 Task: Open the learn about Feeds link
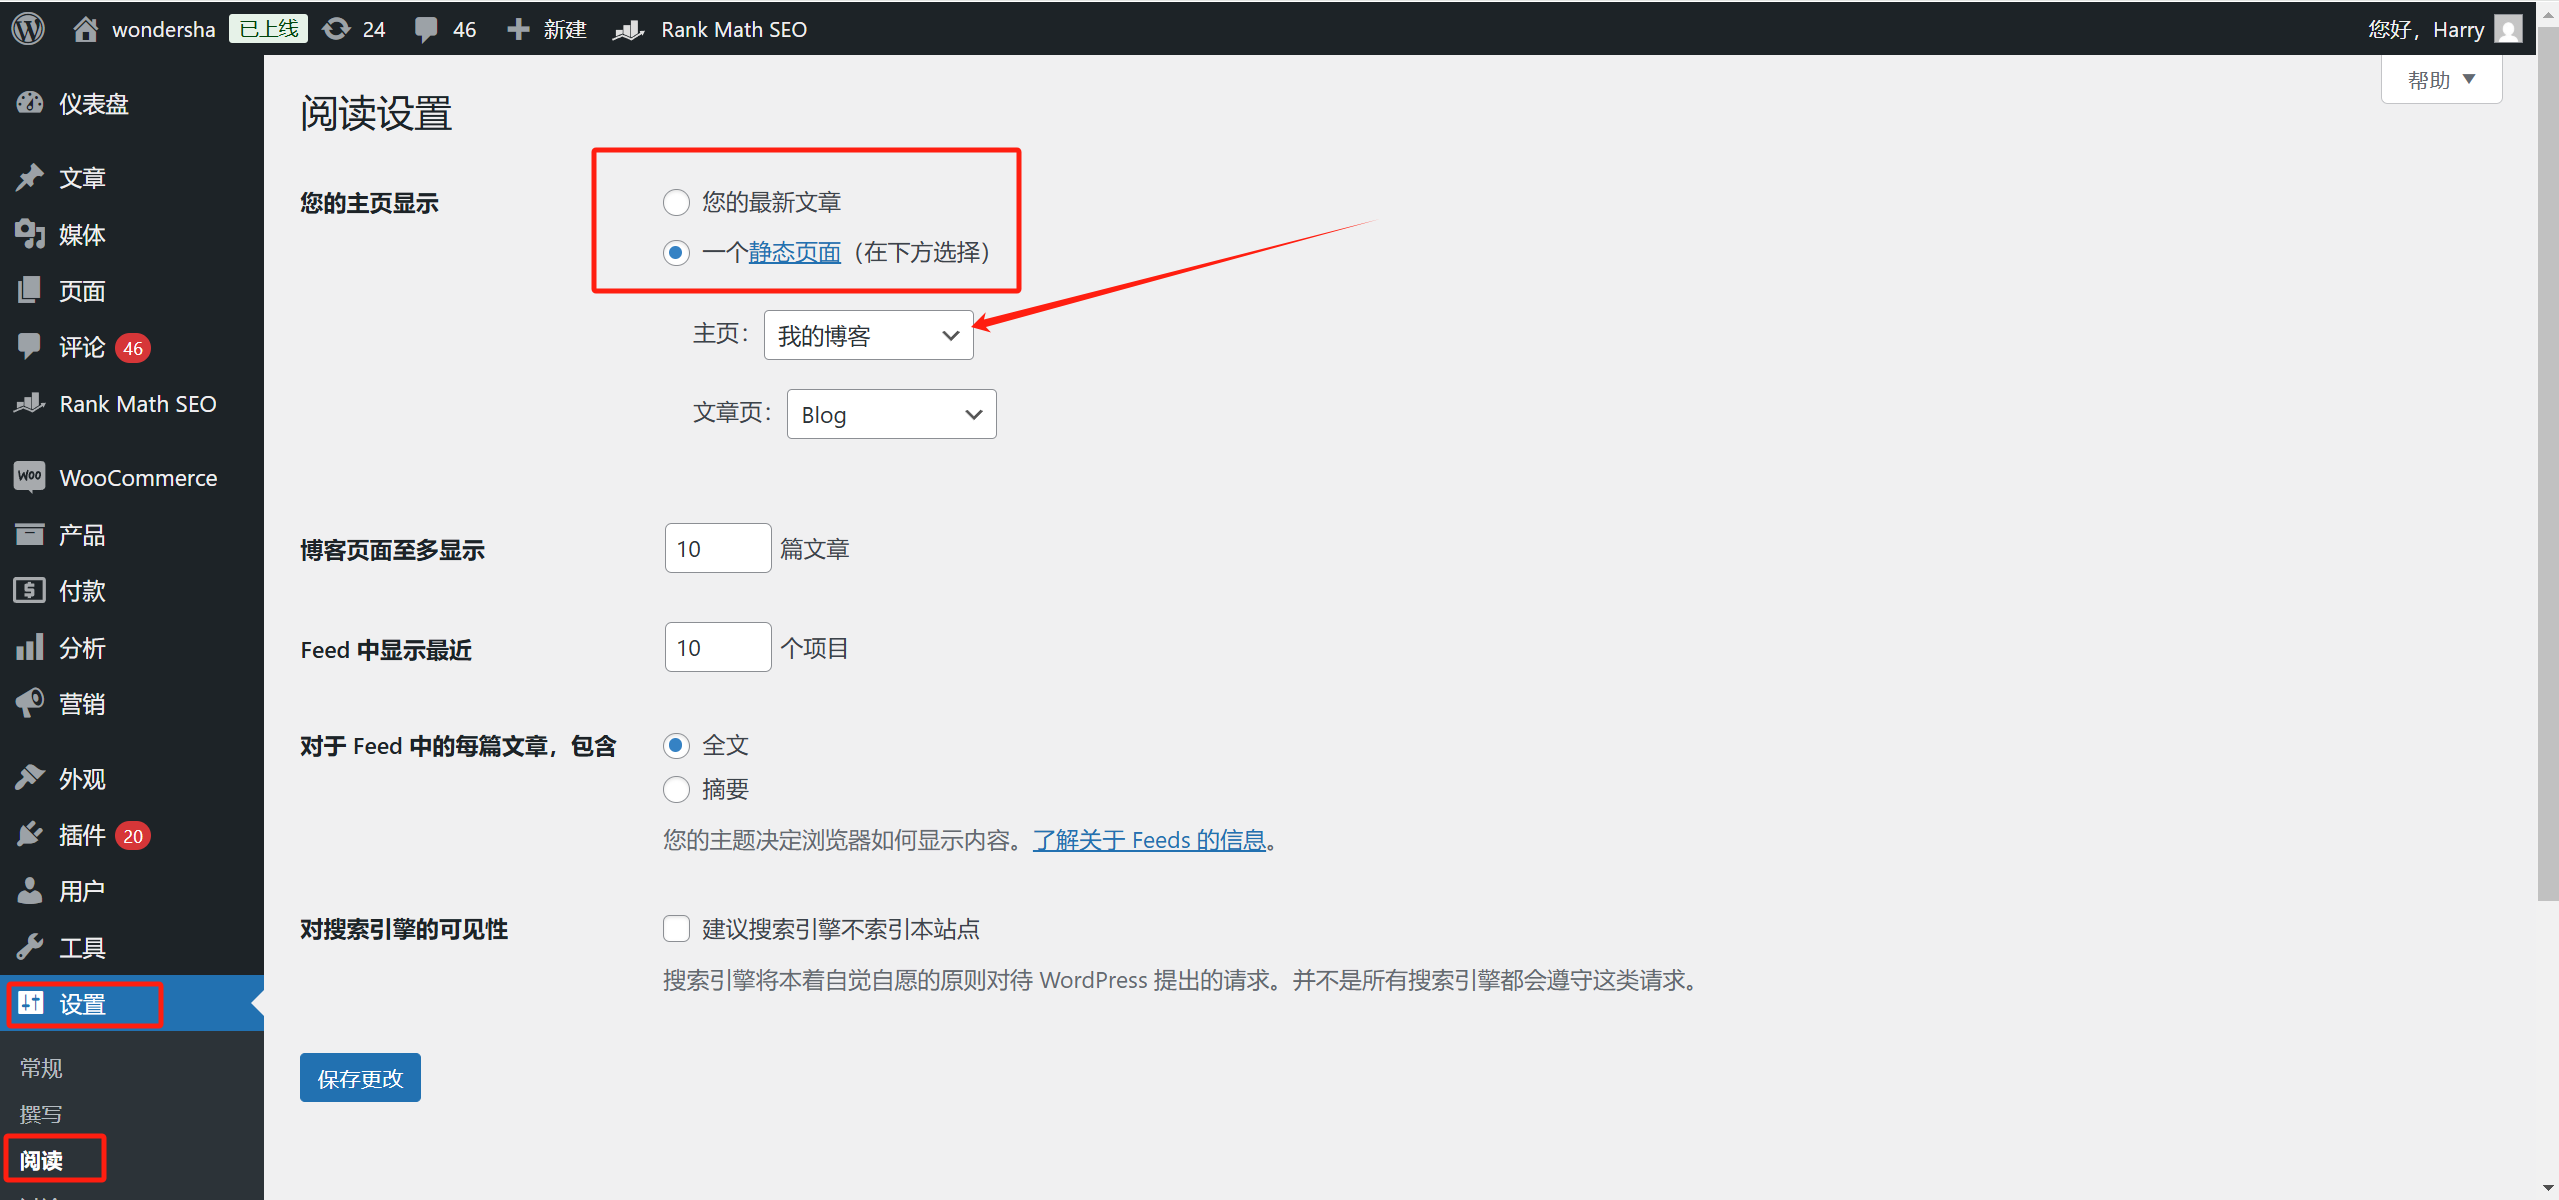pos(1149,839)
